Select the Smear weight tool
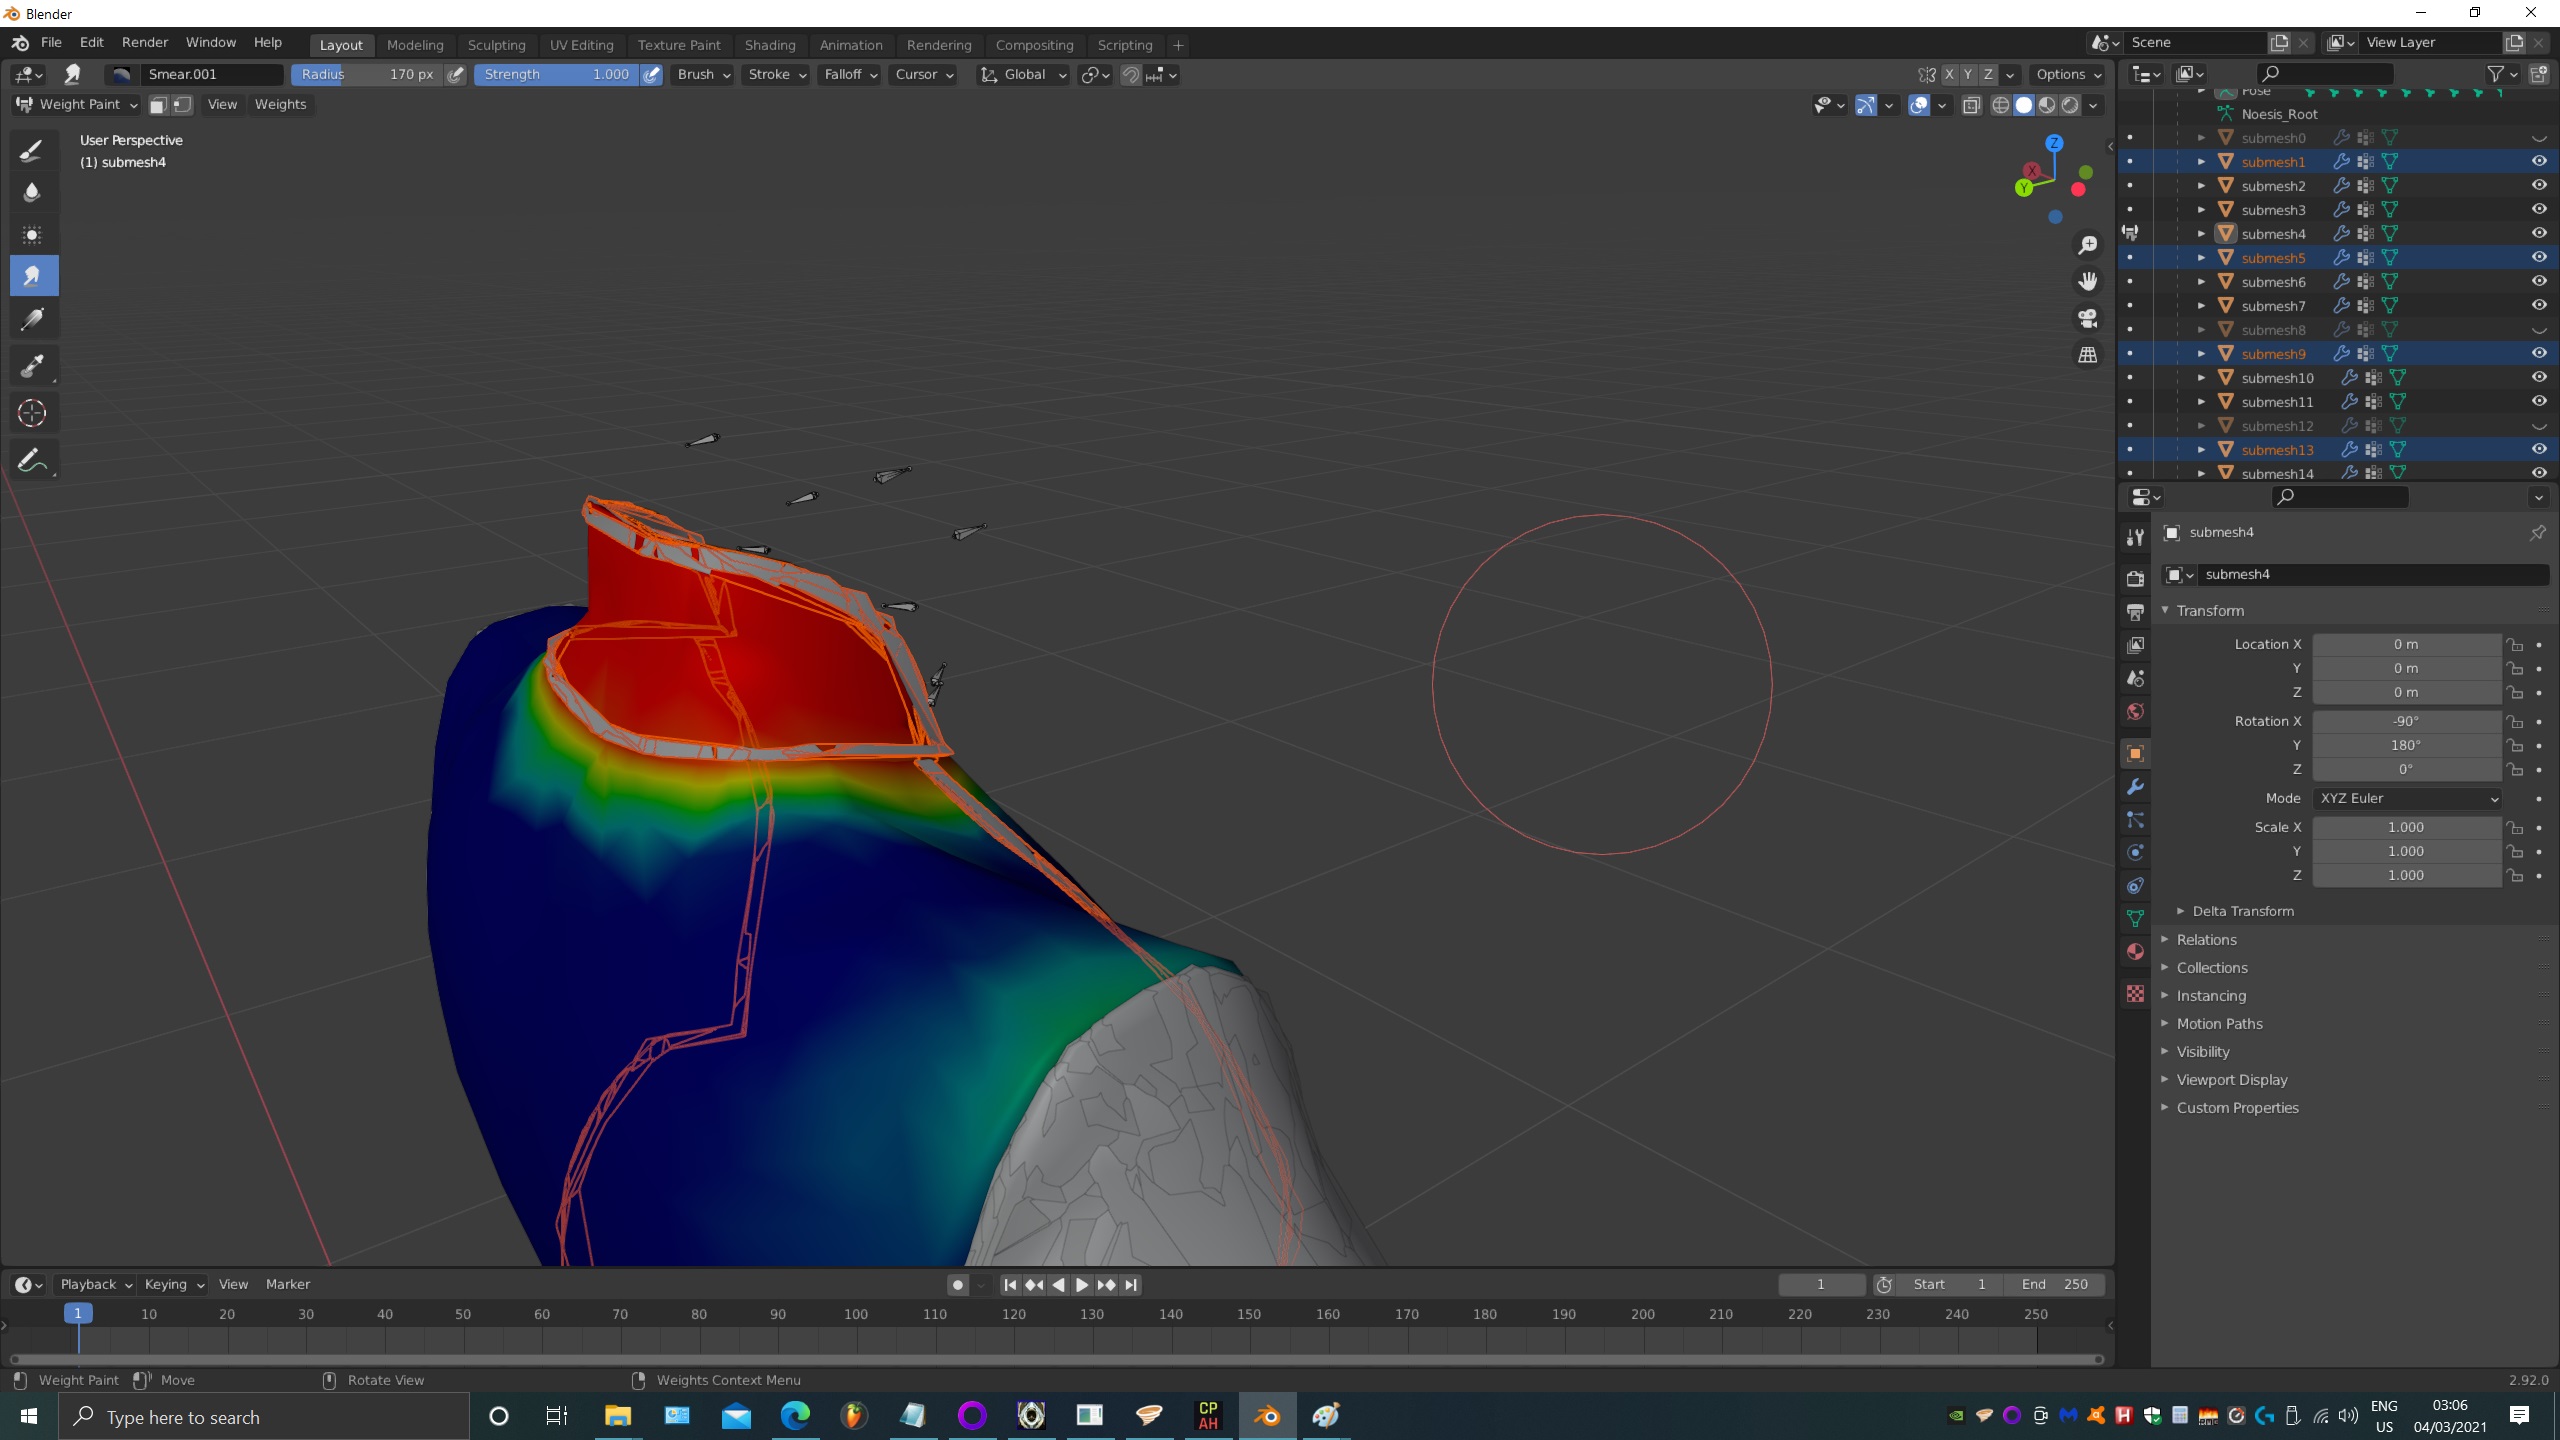The width and height of the screenshot is (2560, 1440). 33,276
